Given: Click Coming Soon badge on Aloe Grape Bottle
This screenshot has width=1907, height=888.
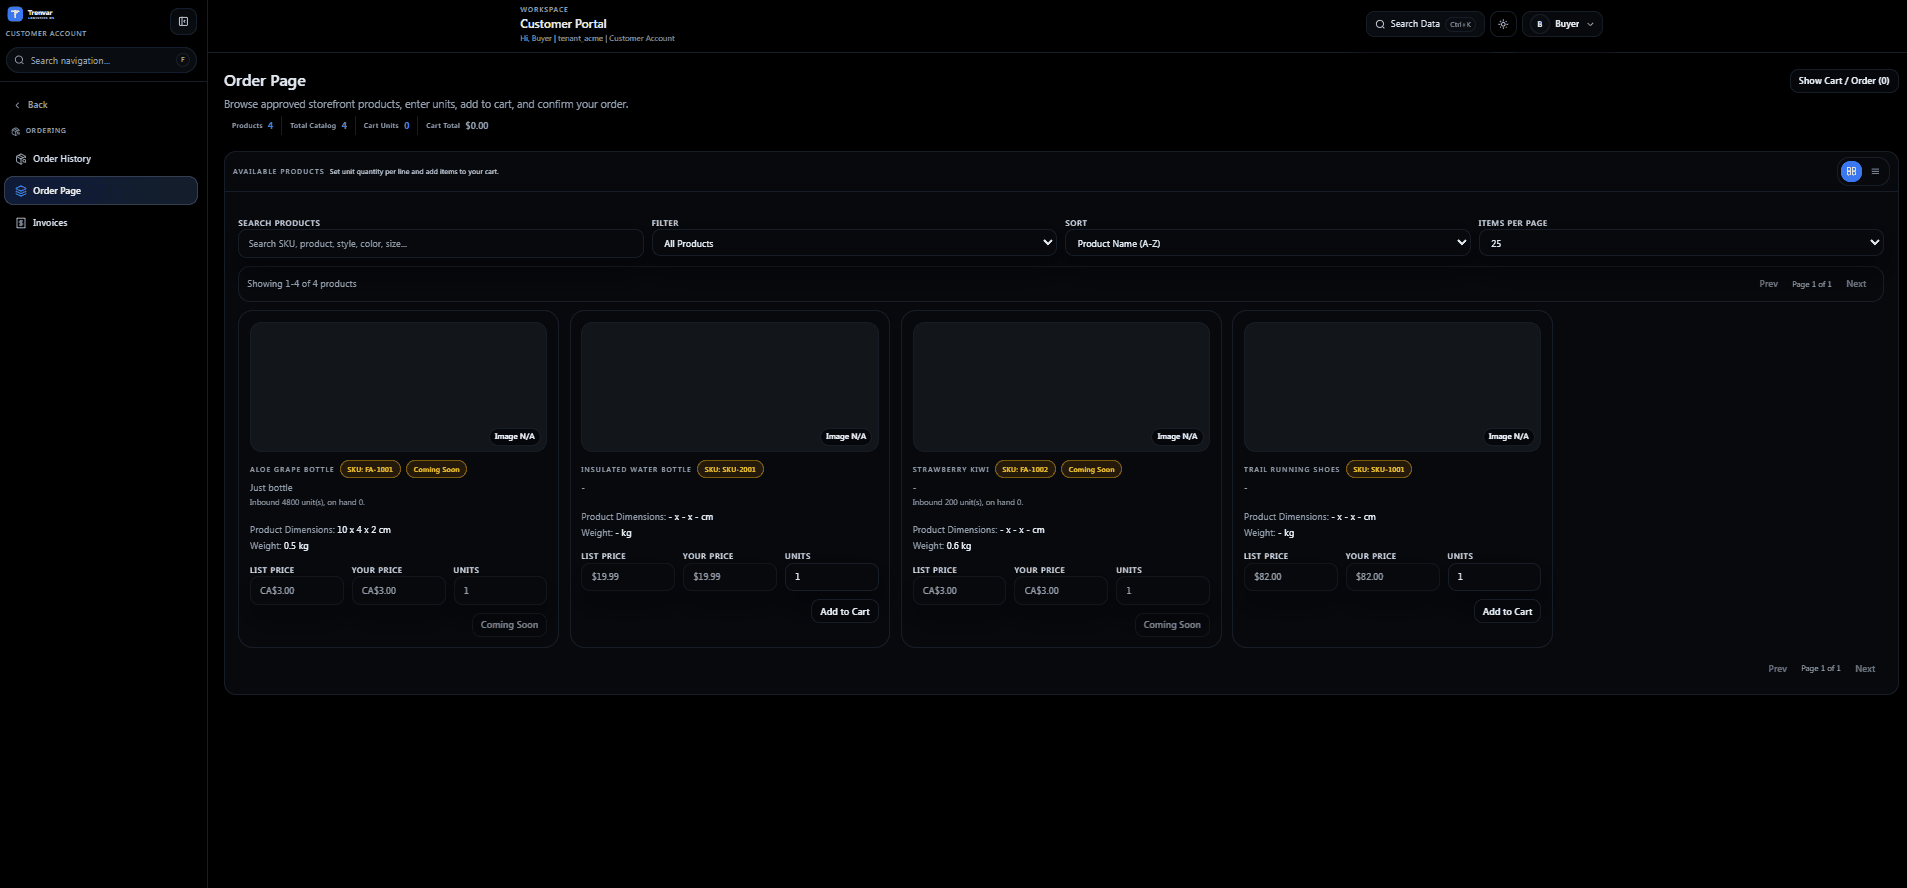Looking at the screenshot, I should (436, 469).
